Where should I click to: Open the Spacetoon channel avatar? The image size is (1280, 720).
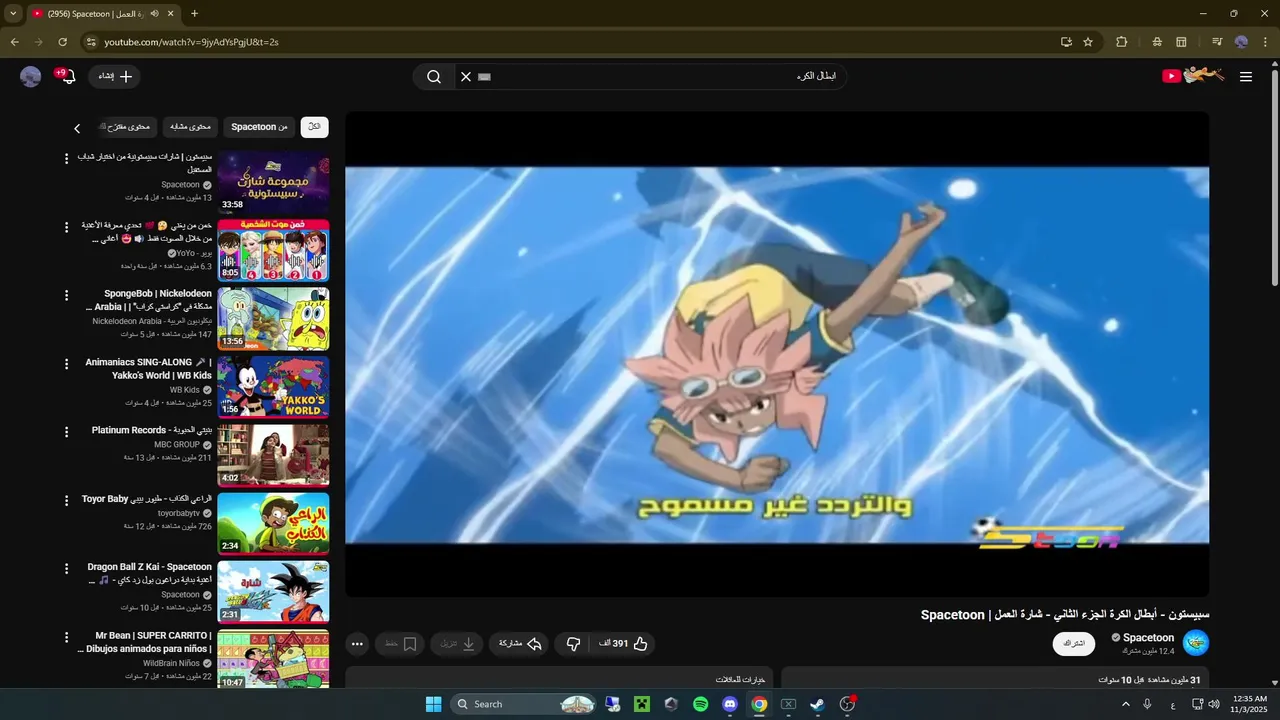coord(1196,643)
